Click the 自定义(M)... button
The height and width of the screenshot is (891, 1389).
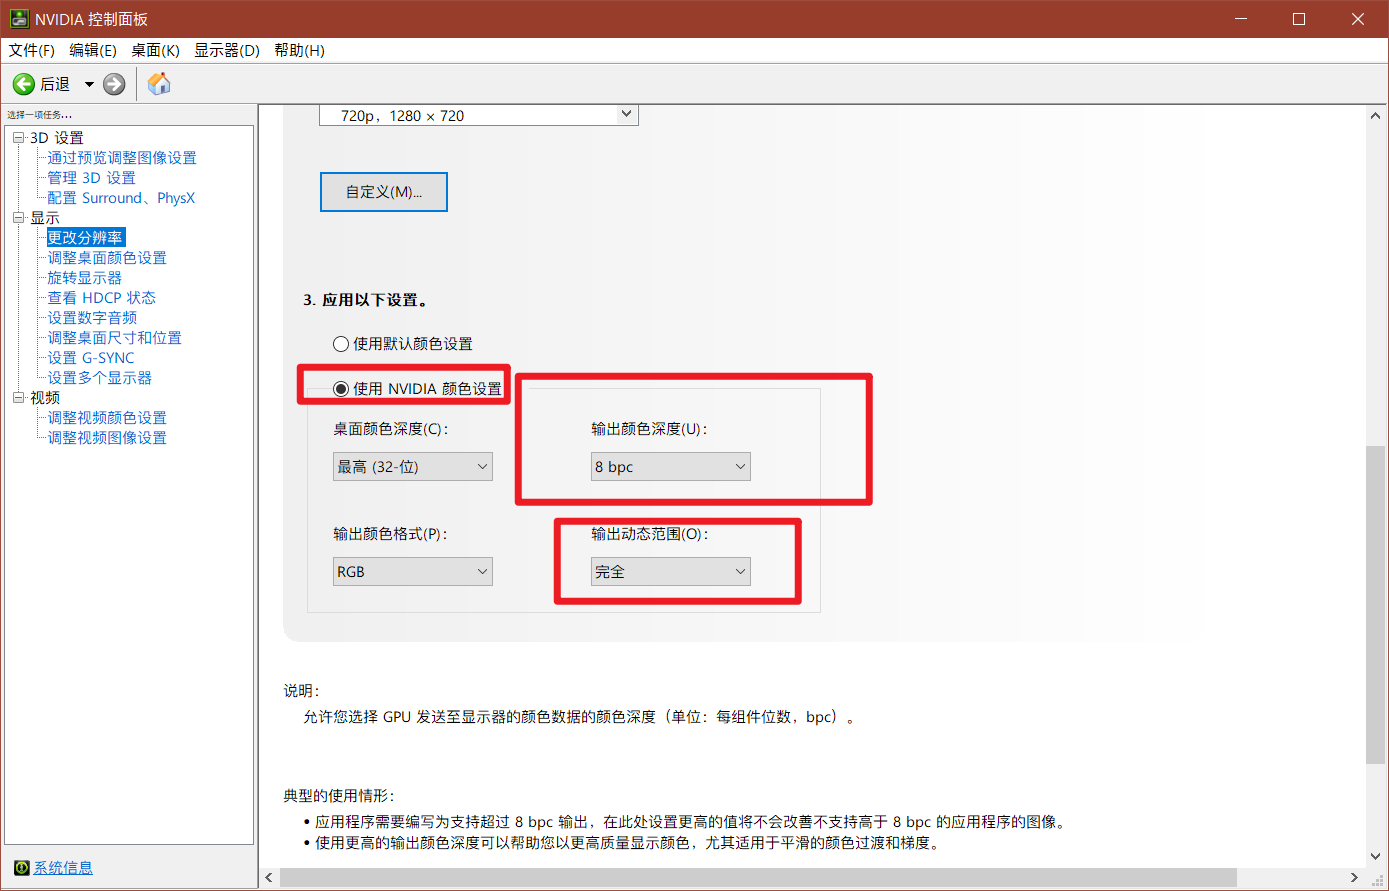click(x=384, y=192)
